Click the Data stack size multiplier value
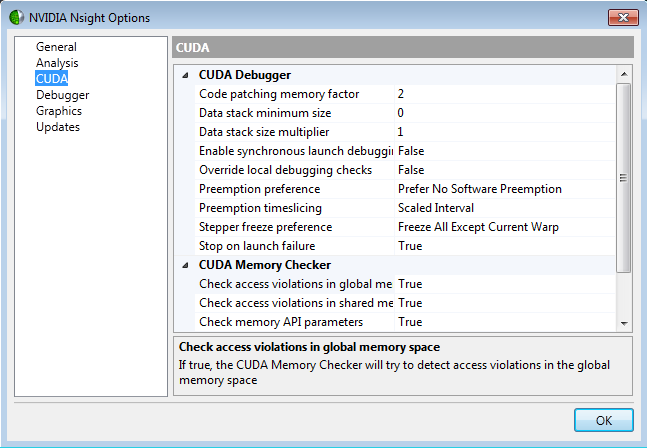The image size is (647, 448). pyautogui.click(x=505, y=132)
